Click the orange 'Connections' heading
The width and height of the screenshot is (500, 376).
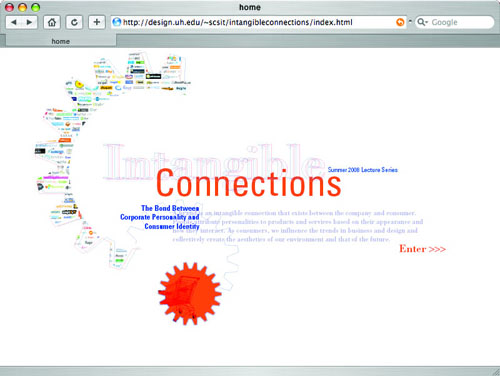tap(249, 183)
